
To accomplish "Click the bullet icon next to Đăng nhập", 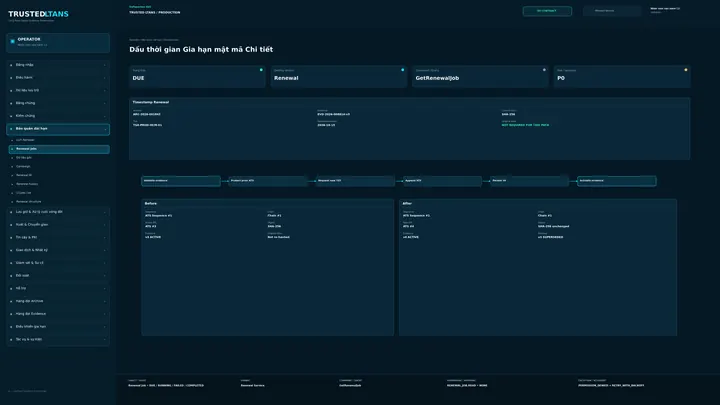I will click(x=11, y=65).
